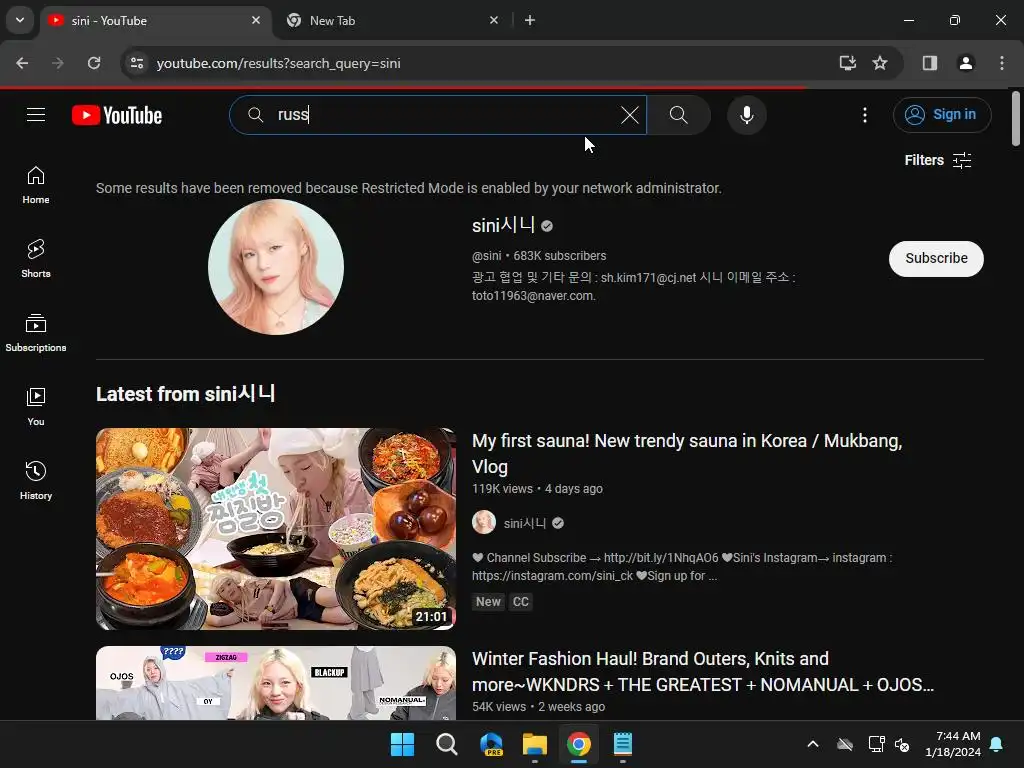Open a new browser tab with plus

coord(530,20)
